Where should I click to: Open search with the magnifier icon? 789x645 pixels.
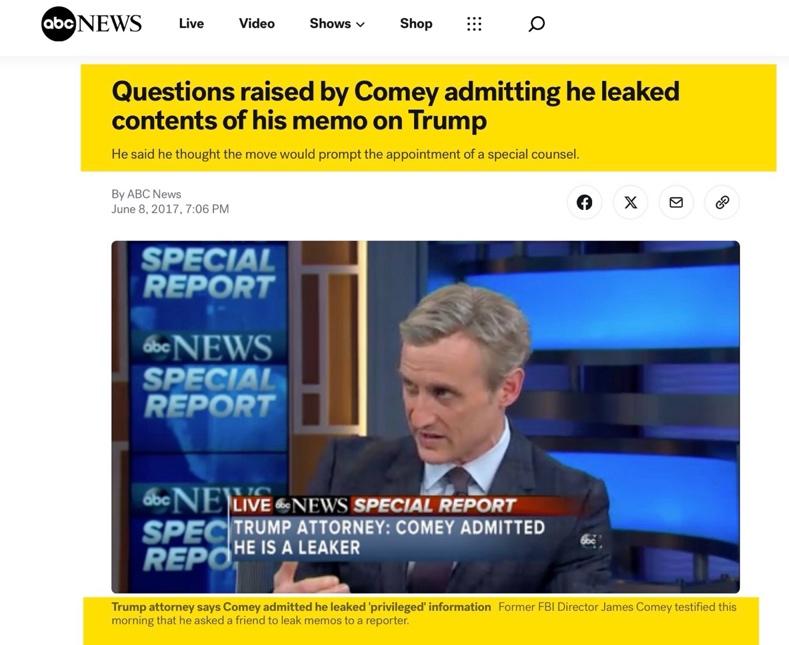(536, 24)
